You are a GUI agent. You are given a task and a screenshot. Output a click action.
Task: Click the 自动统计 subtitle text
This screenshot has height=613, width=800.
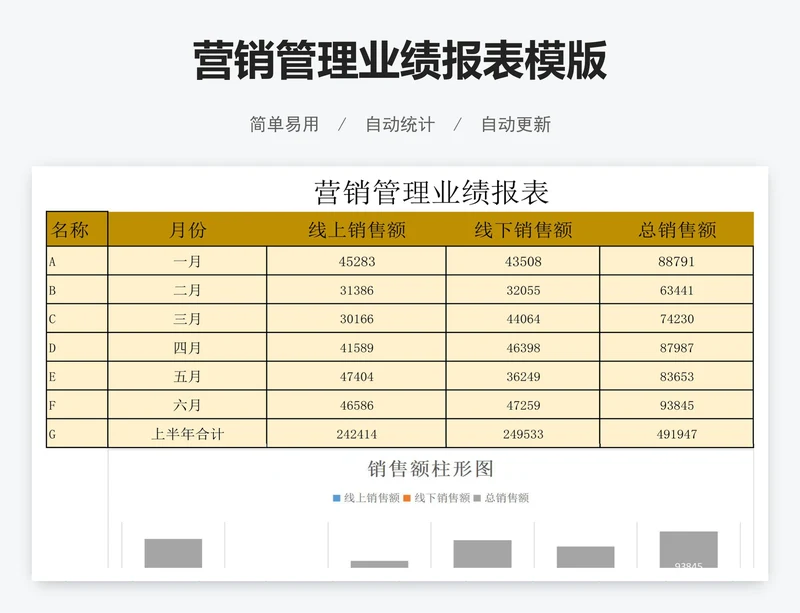point(400,124)
